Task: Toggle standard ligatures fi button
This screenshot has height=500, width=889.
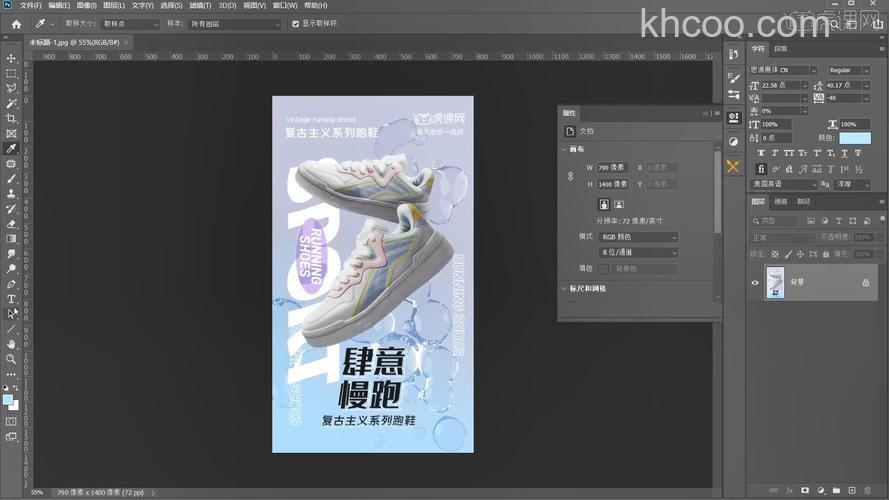Action: pos(761,169)
